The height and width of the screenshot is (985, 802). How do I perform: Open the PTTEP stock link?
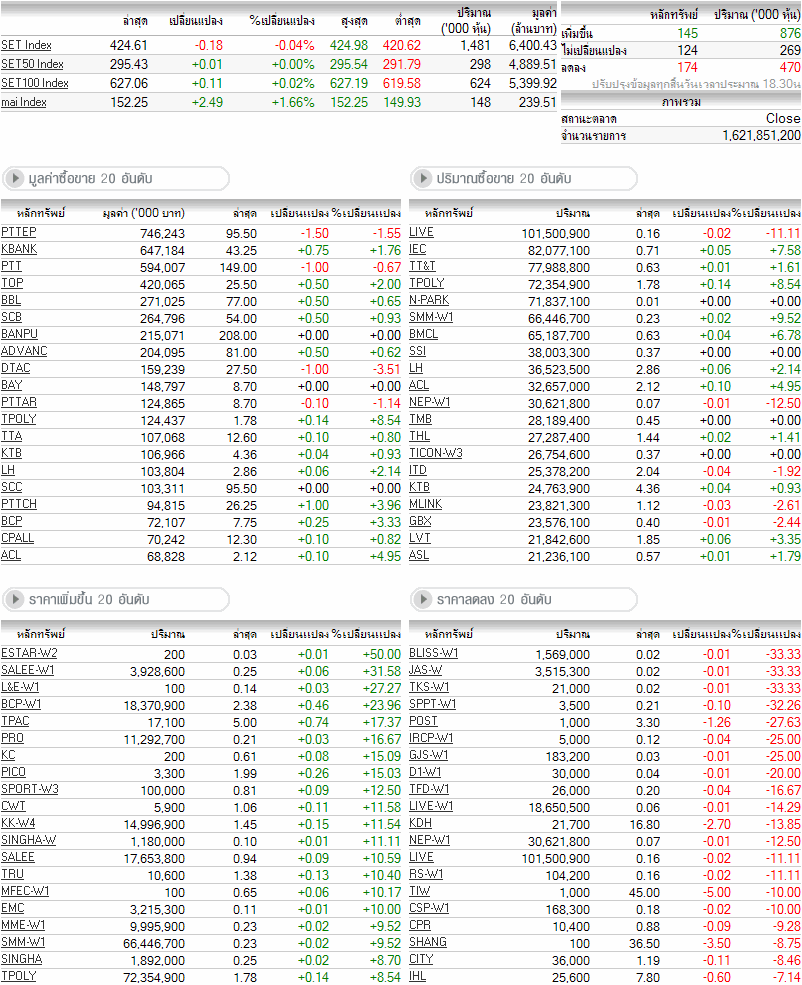[19, 232]
